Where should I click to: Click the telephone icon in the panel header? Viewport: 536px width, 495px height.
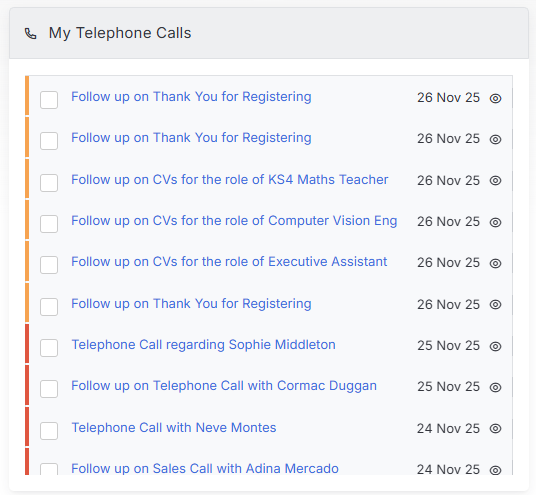(x=31, y=34)
